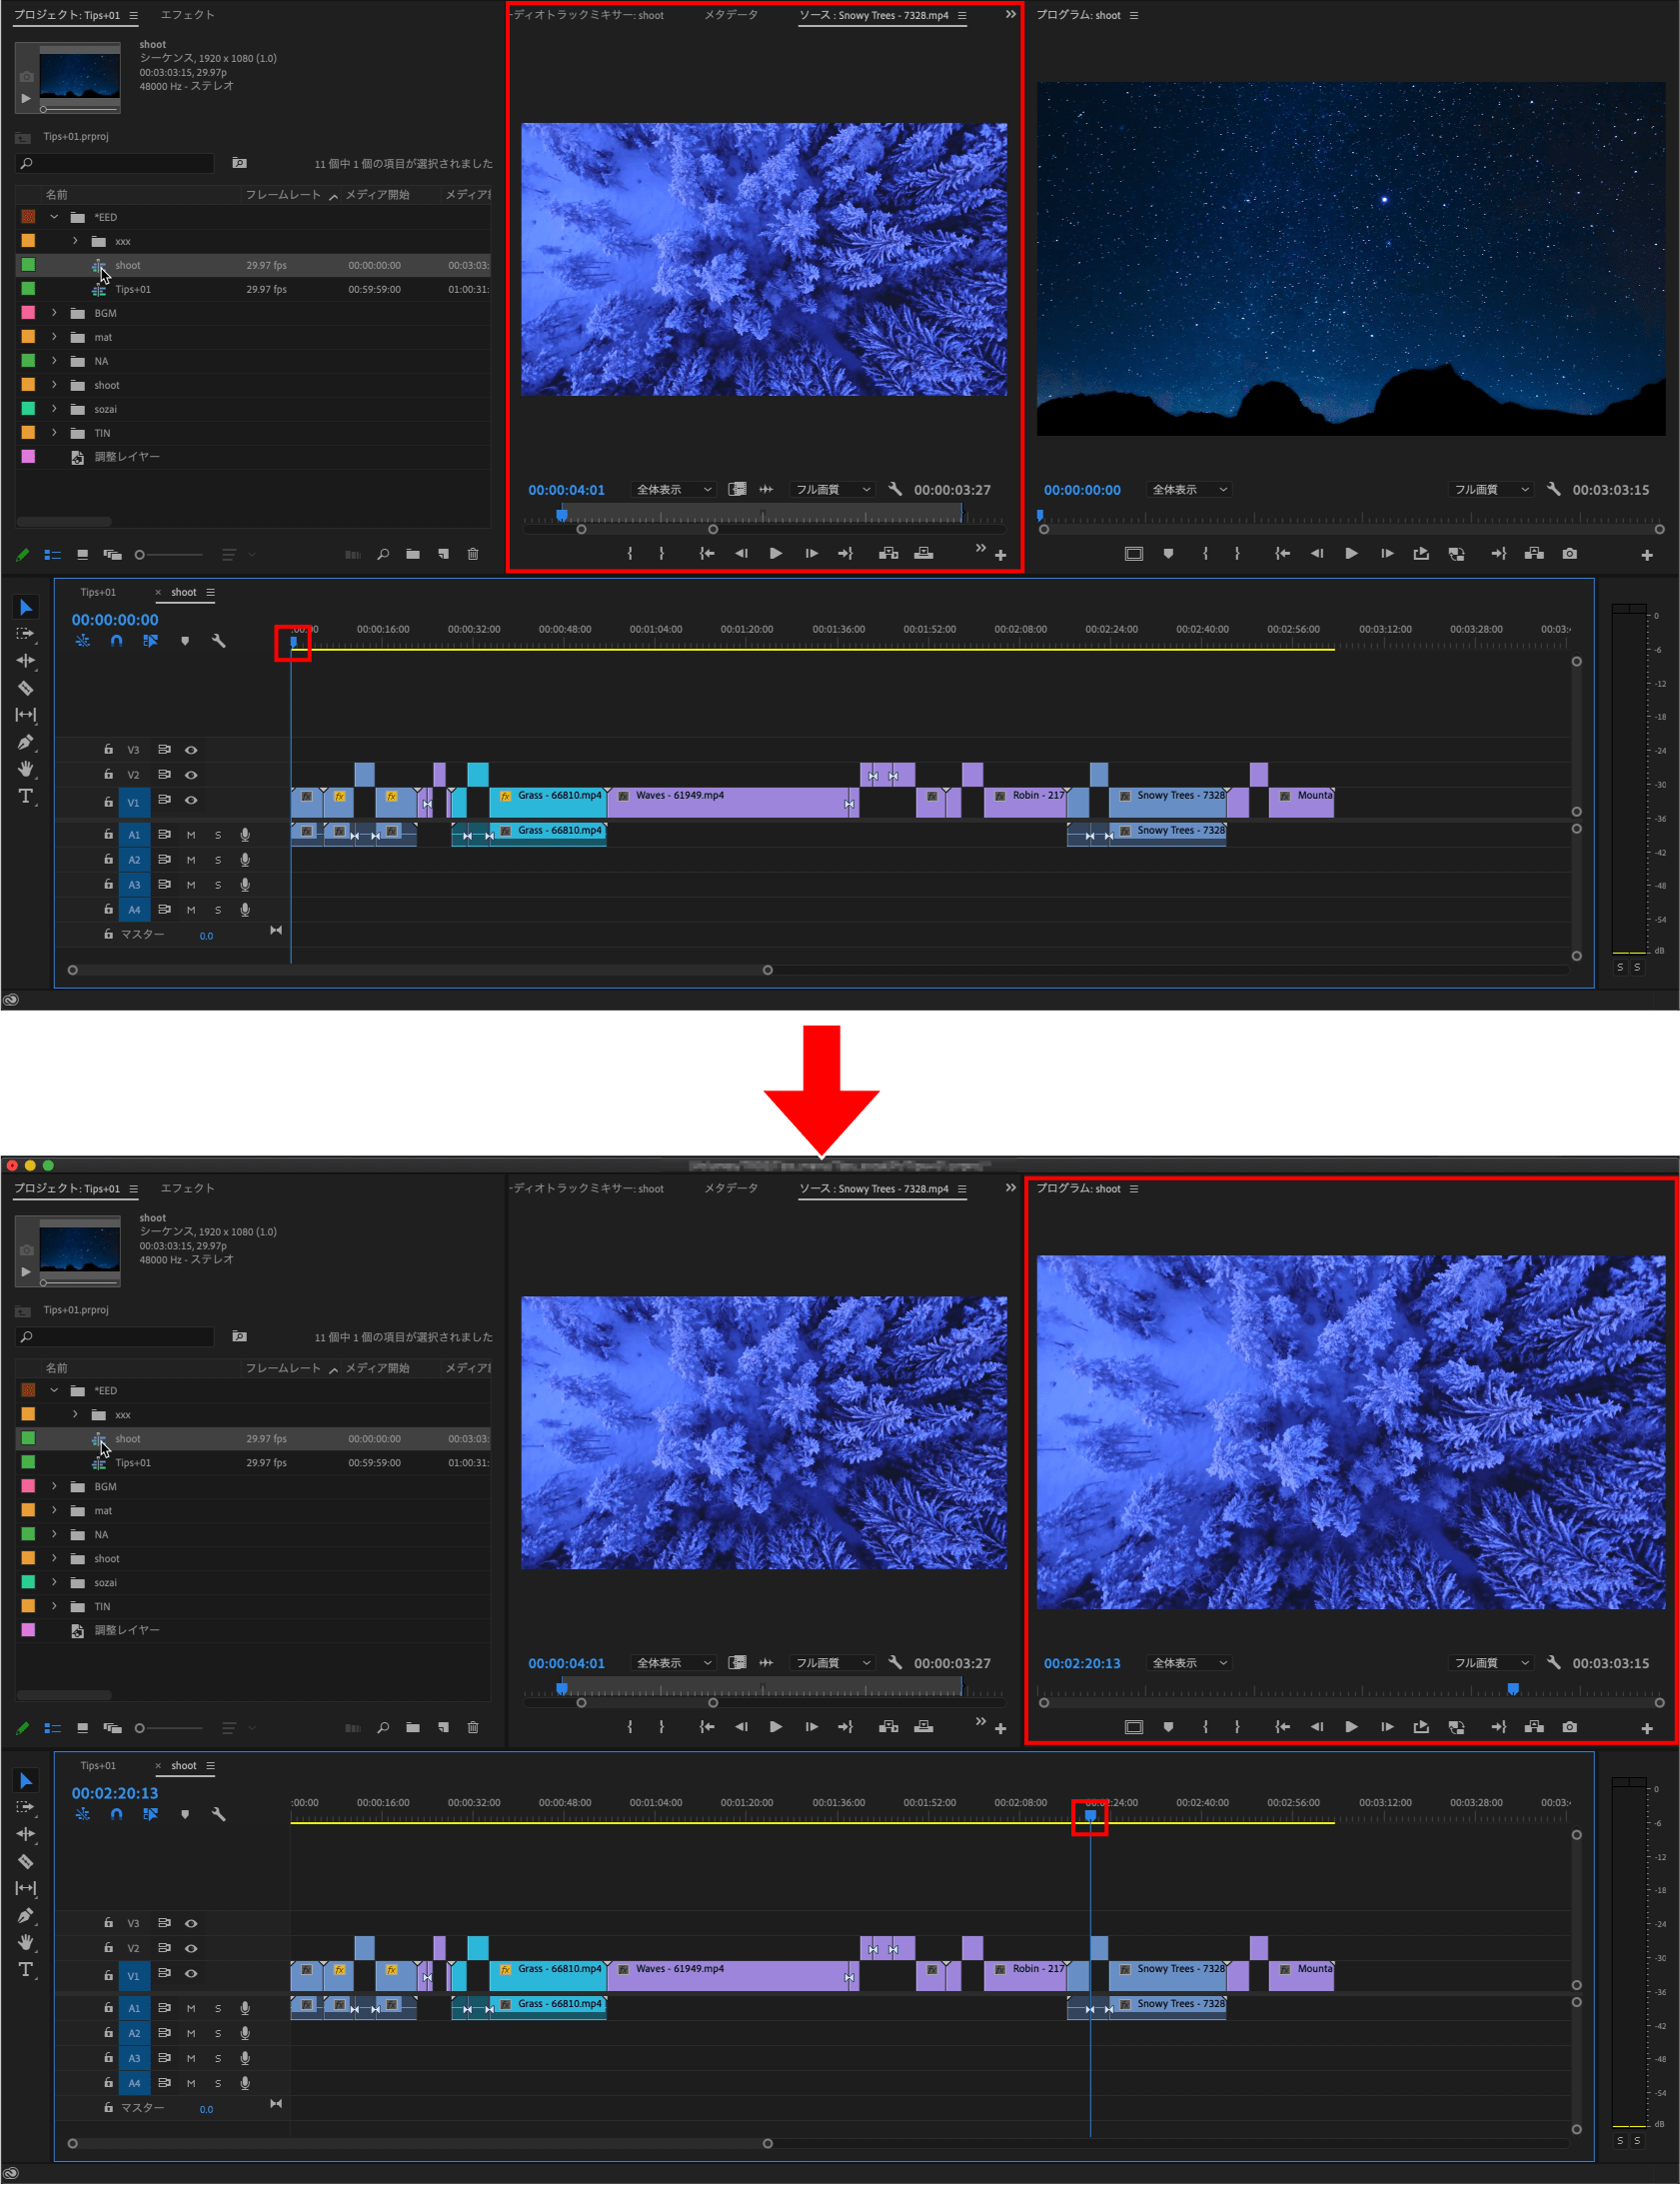The width and height of the screenshot is (1680, 2185).
Task: Toggle program safe margins, upper screenshot
Action: (1134, 554)
